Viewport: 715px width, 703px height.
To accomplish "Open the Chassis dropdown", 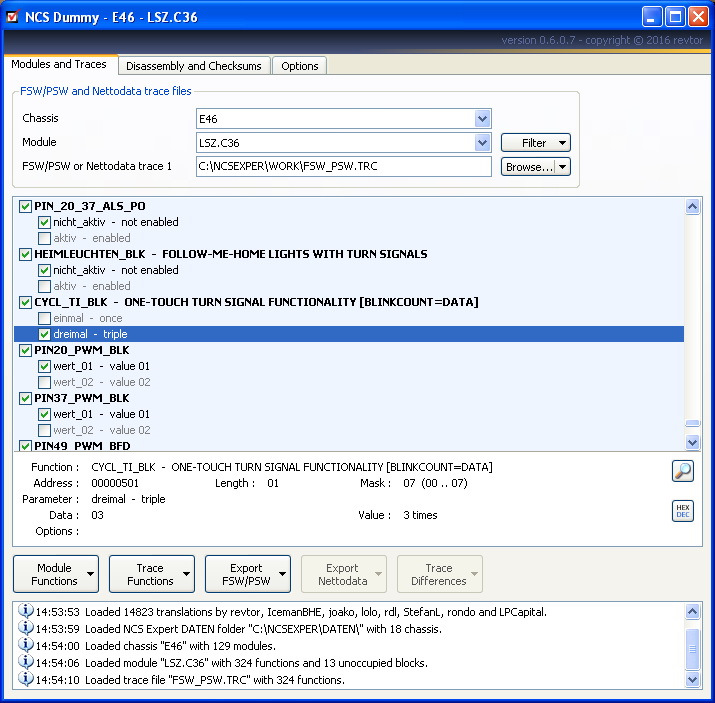I will tap(482, 119).
